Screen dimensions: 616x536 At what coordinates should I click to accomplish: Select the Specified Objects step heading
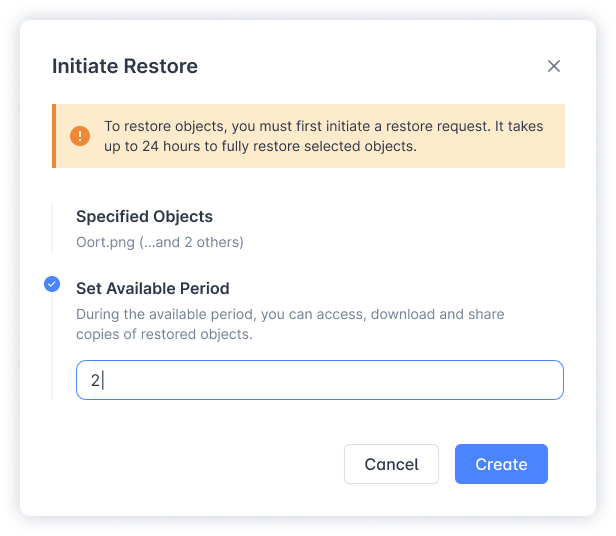coord(144,216)
